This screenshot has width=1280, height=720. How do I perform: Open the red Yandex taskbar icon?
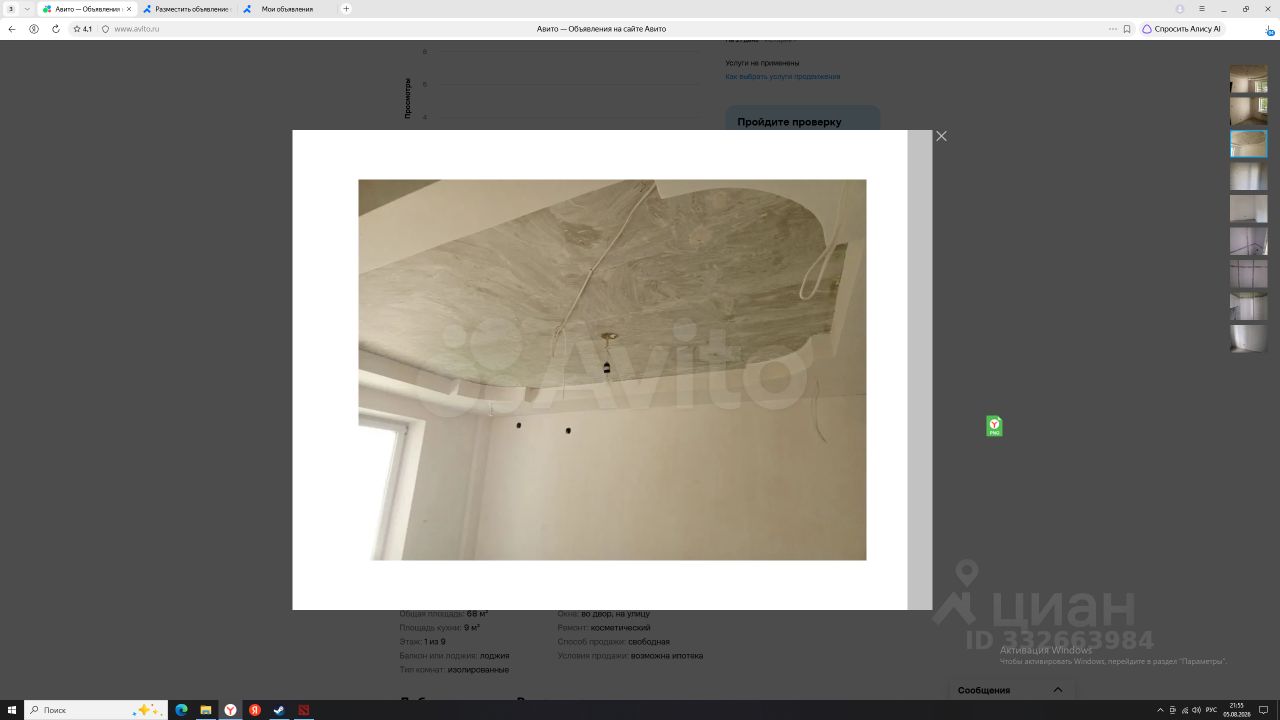(x=255, y=710)
